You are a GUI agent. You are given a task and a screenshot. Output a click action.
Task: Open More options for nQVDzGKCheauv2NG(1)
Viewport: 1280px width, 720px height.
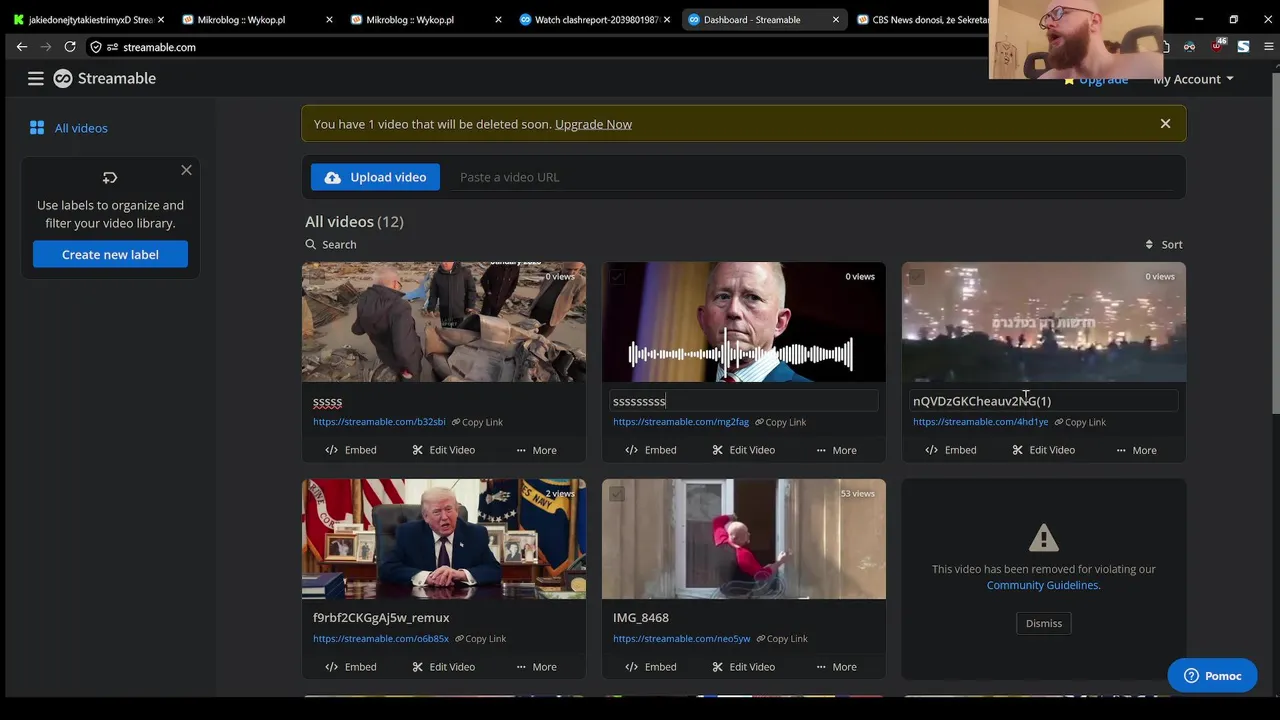click(x=1136, y=450)
